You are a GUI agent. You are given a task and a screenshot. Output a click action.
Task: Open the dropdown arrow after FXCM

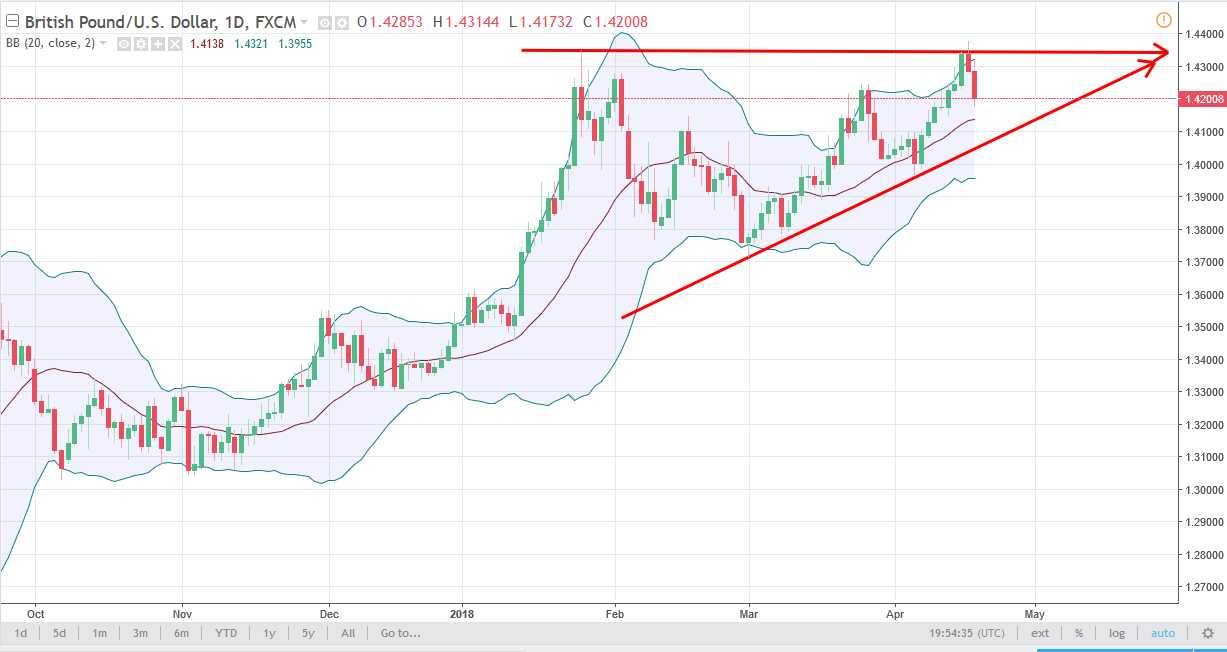point(304,21)
